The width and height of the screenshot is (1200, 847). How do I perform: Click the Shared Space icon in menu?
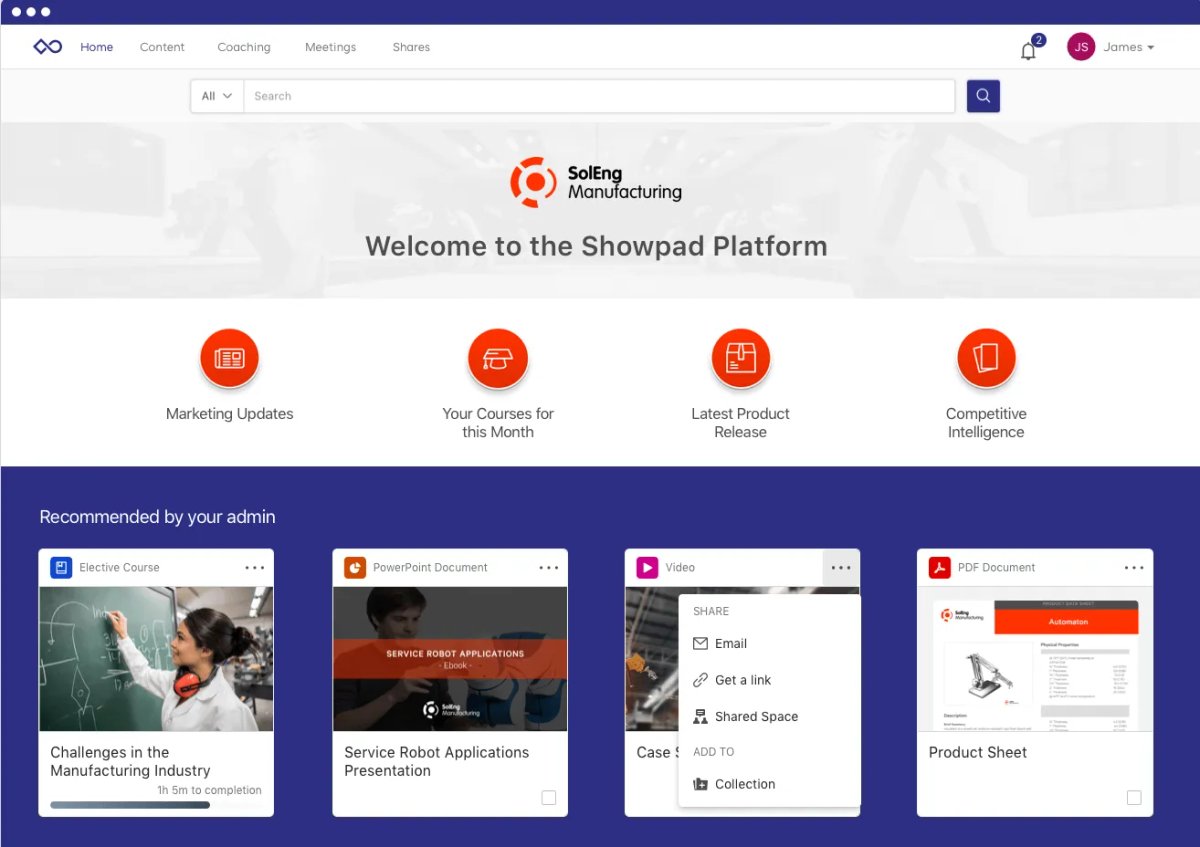click(x=700, y=717)
